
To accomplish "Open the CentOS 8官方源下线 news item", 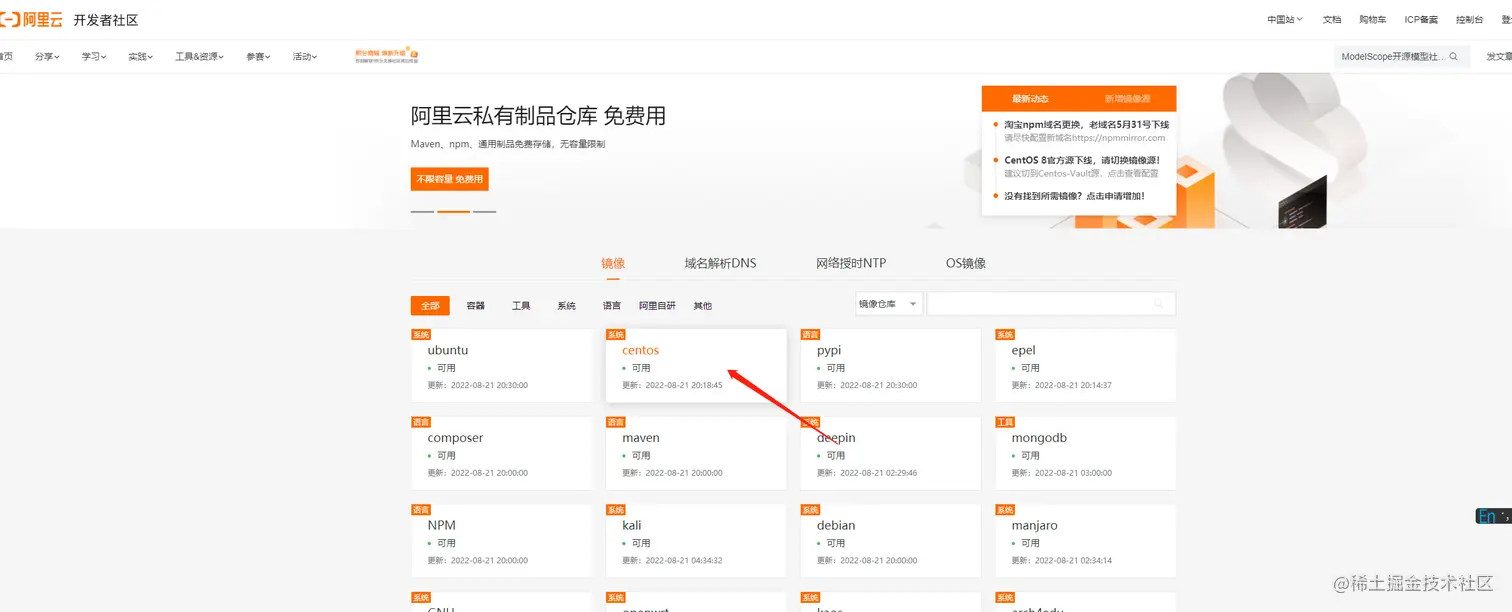I will 1083,160.
